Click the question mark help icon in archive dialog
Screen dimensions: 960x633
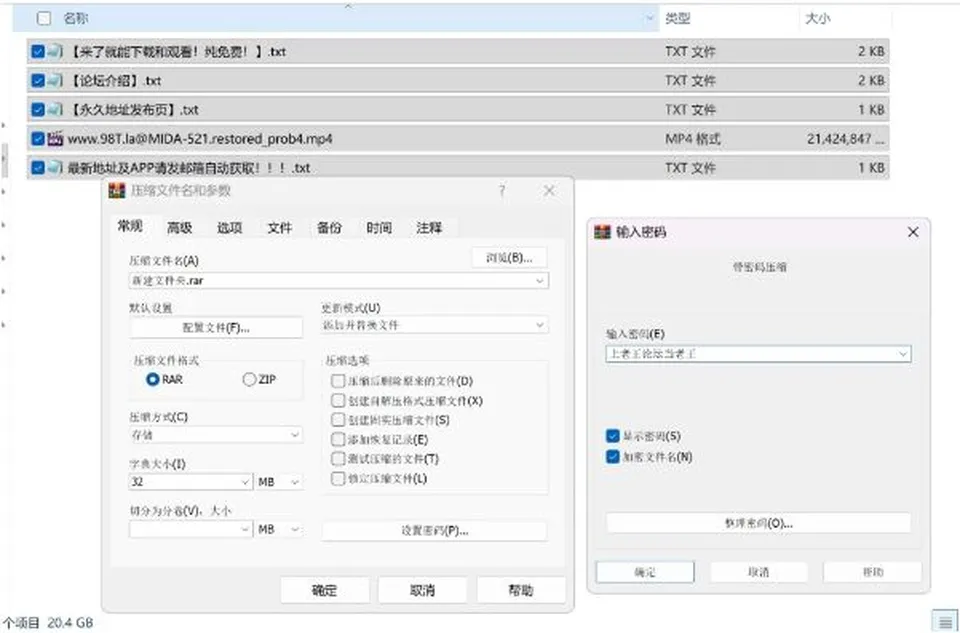pos(502,191)
